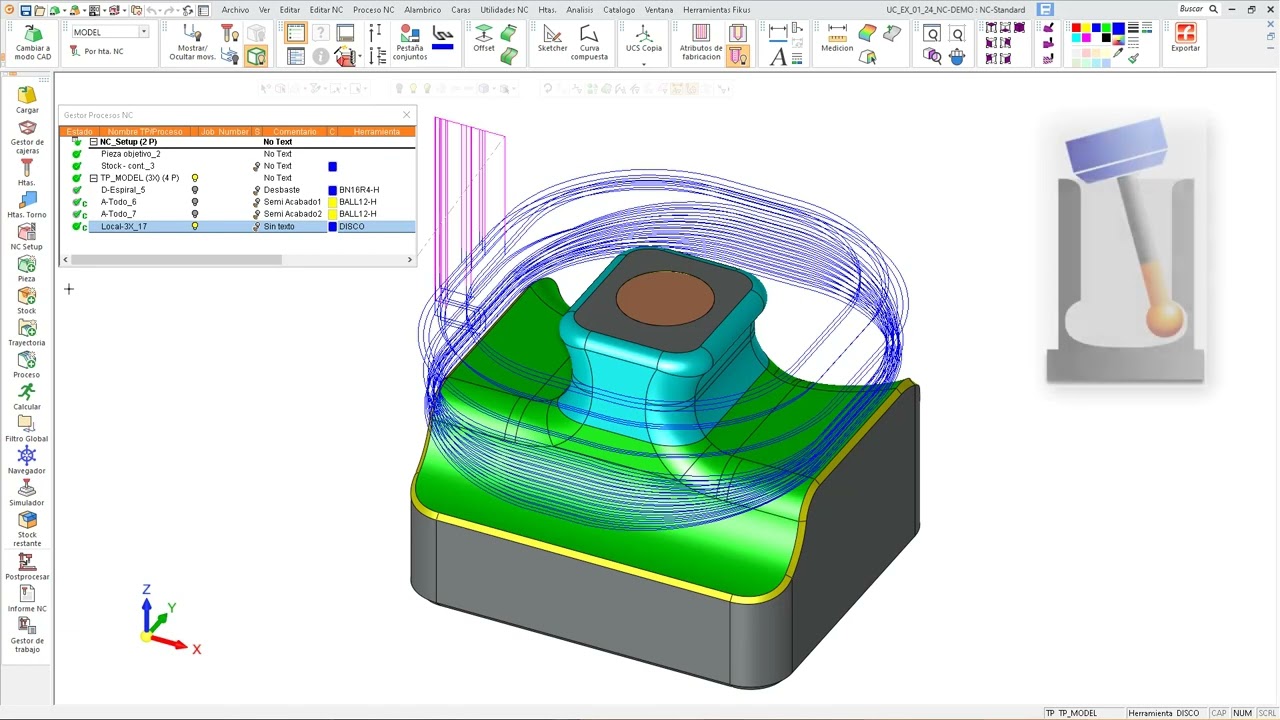The height and width of the screenshot is (720, 1280).
Task: Toggle light bulb for A-Todo_6 row
Action: coord(195,202)
